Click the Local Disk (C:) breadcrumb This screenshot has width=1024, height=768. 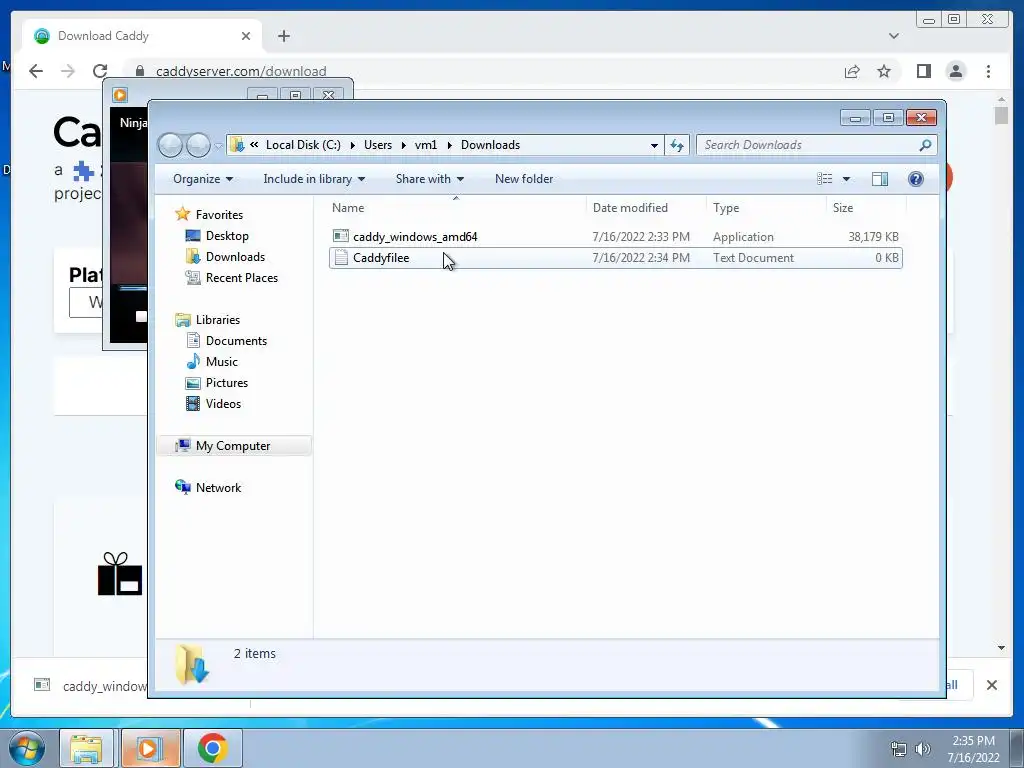pyautogui.click(x=303, y=145)
